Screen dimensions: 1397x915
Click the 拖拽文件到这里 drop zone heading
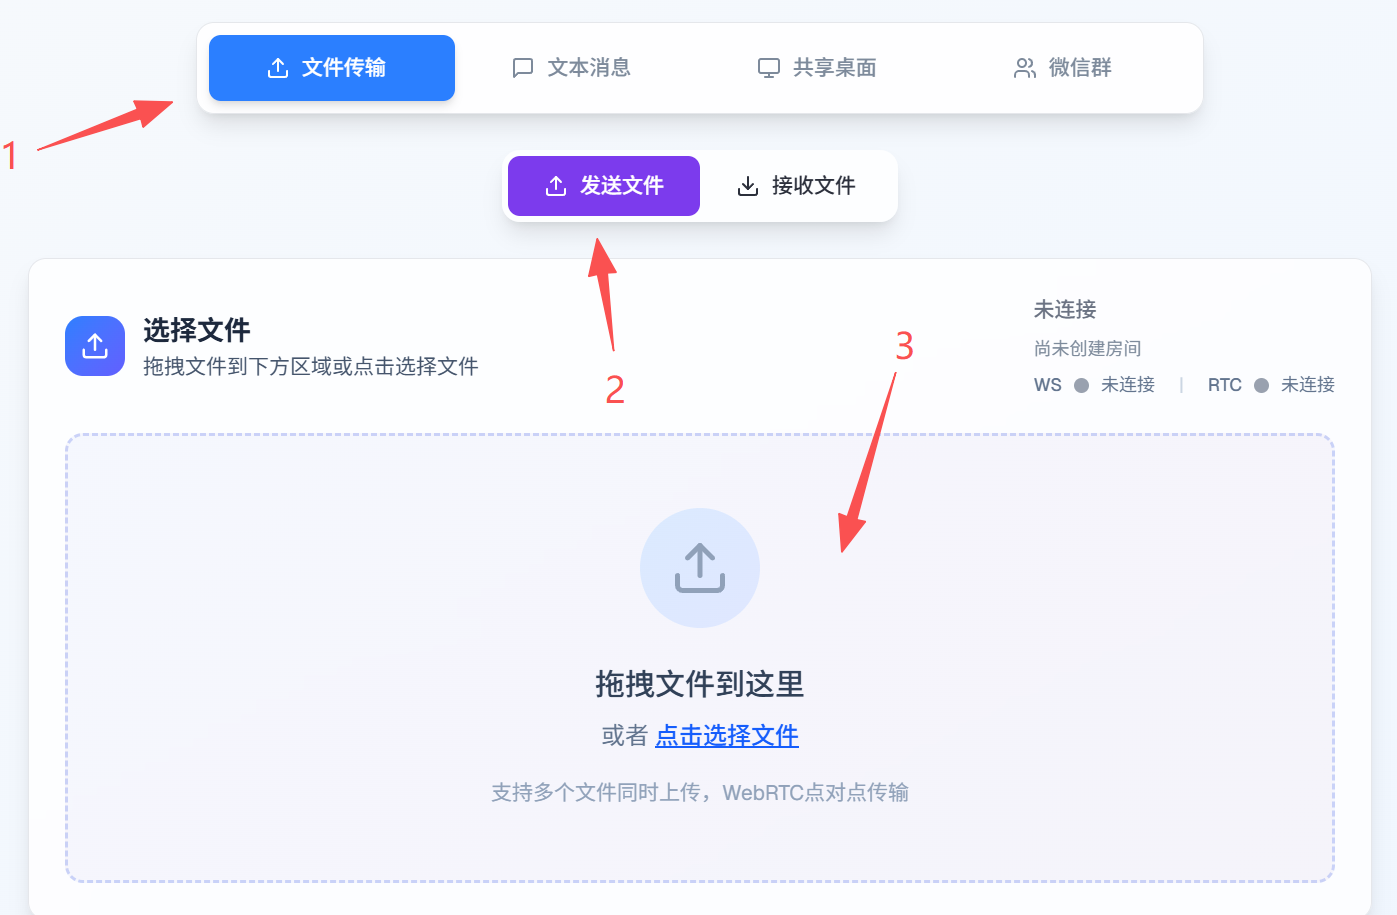coord(700,684)
